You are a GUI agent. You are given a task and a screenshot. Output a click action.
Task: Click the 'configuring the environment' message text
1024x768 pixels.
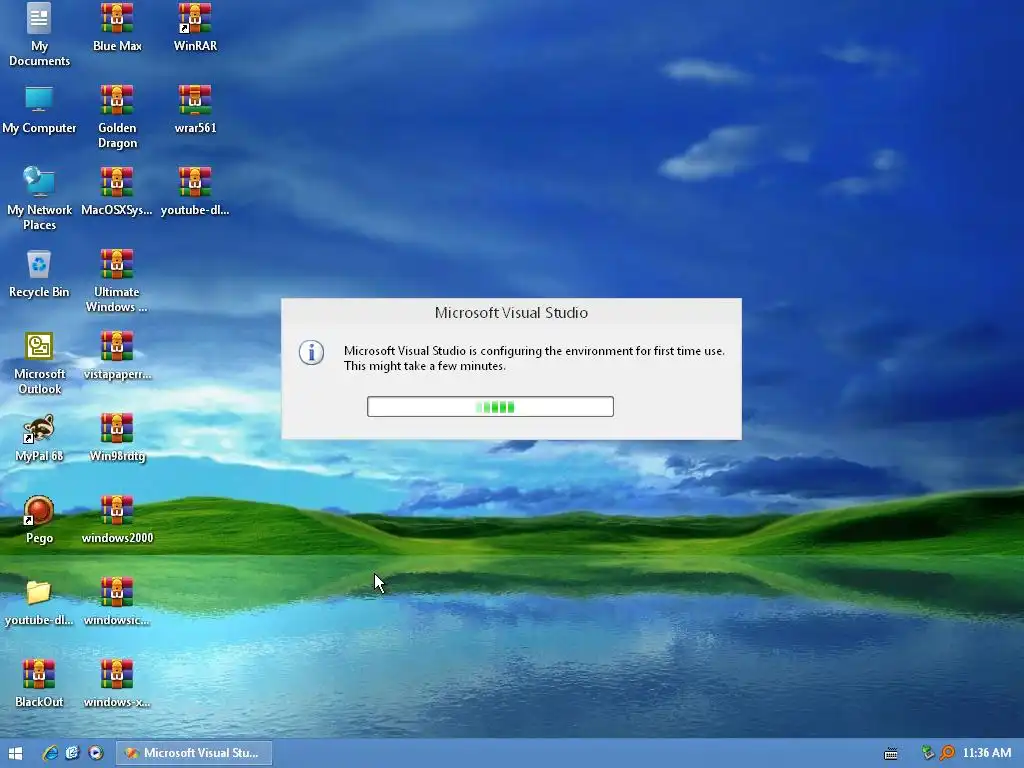(x=534, y=351)
